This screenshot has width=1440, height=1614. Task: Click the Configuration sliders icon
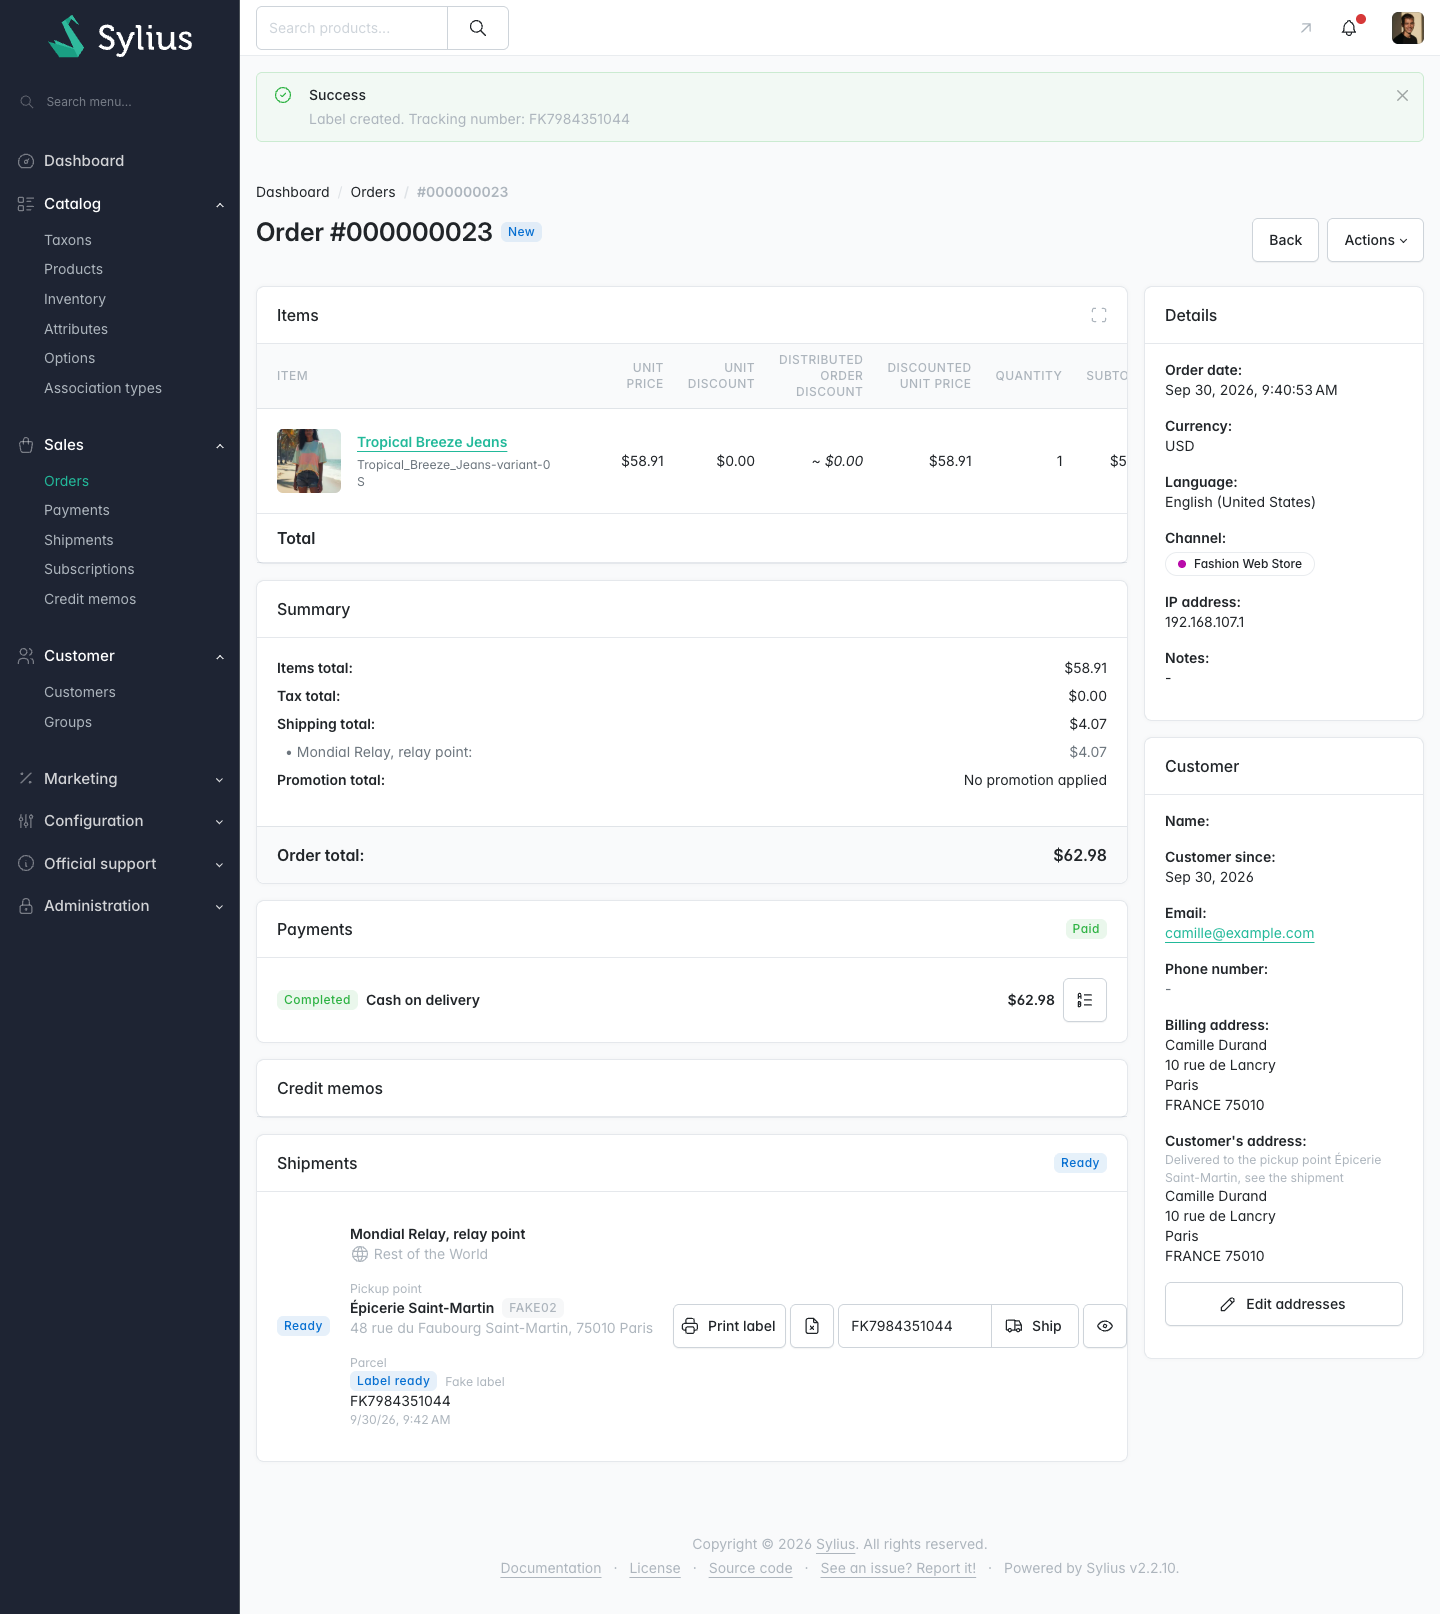pyautogui.click(x=26, y=821)
